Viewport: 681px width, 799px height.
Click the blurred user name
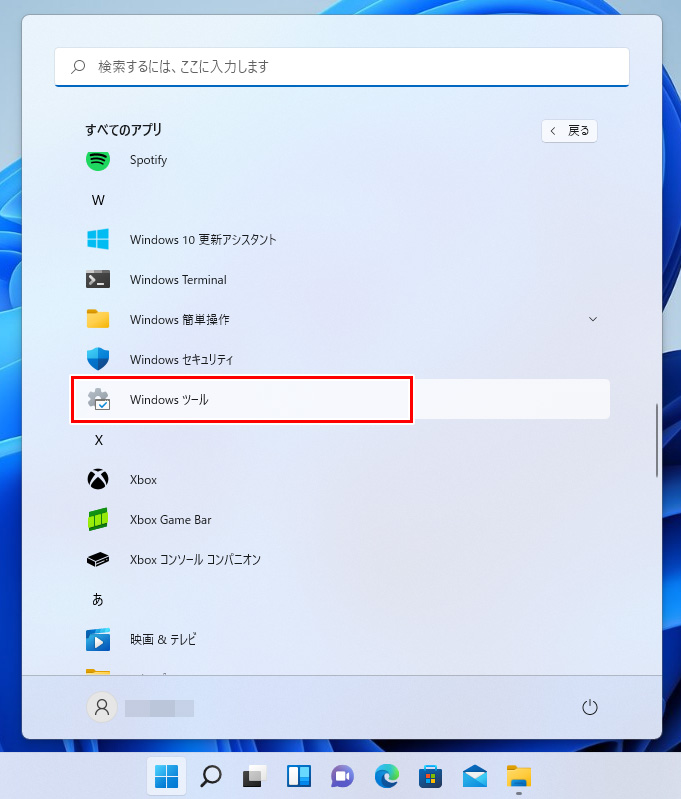tap(160, 708)
